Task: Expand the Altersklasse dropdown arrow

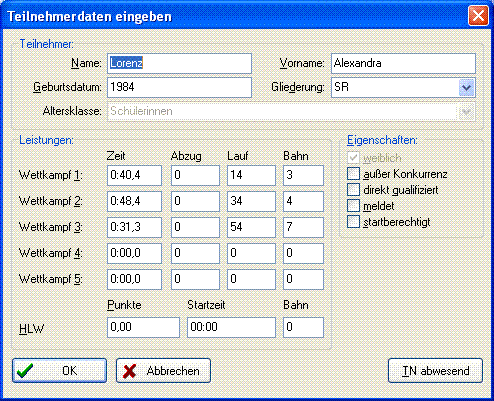Action: (466, 111)
